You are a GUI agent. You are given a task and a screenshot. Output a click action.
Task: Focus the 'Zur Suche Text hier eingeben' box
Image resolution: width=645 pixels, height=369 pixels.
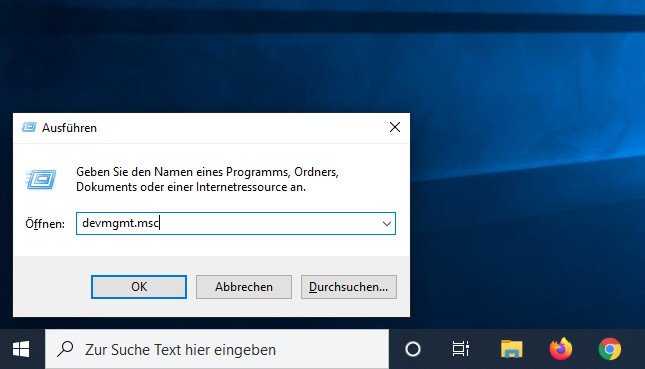tap(217, 349)
